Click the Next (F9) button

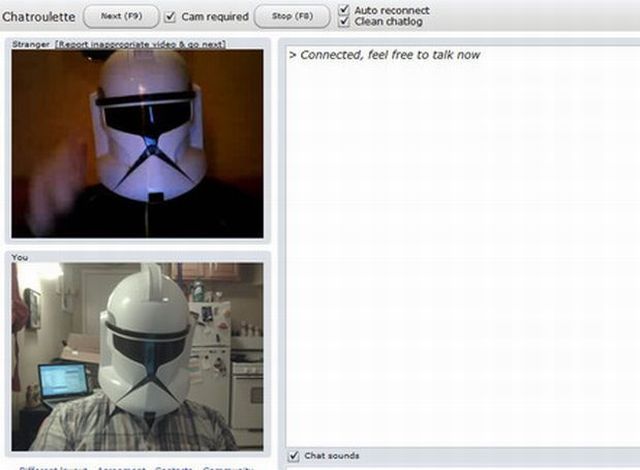[121, 16]
